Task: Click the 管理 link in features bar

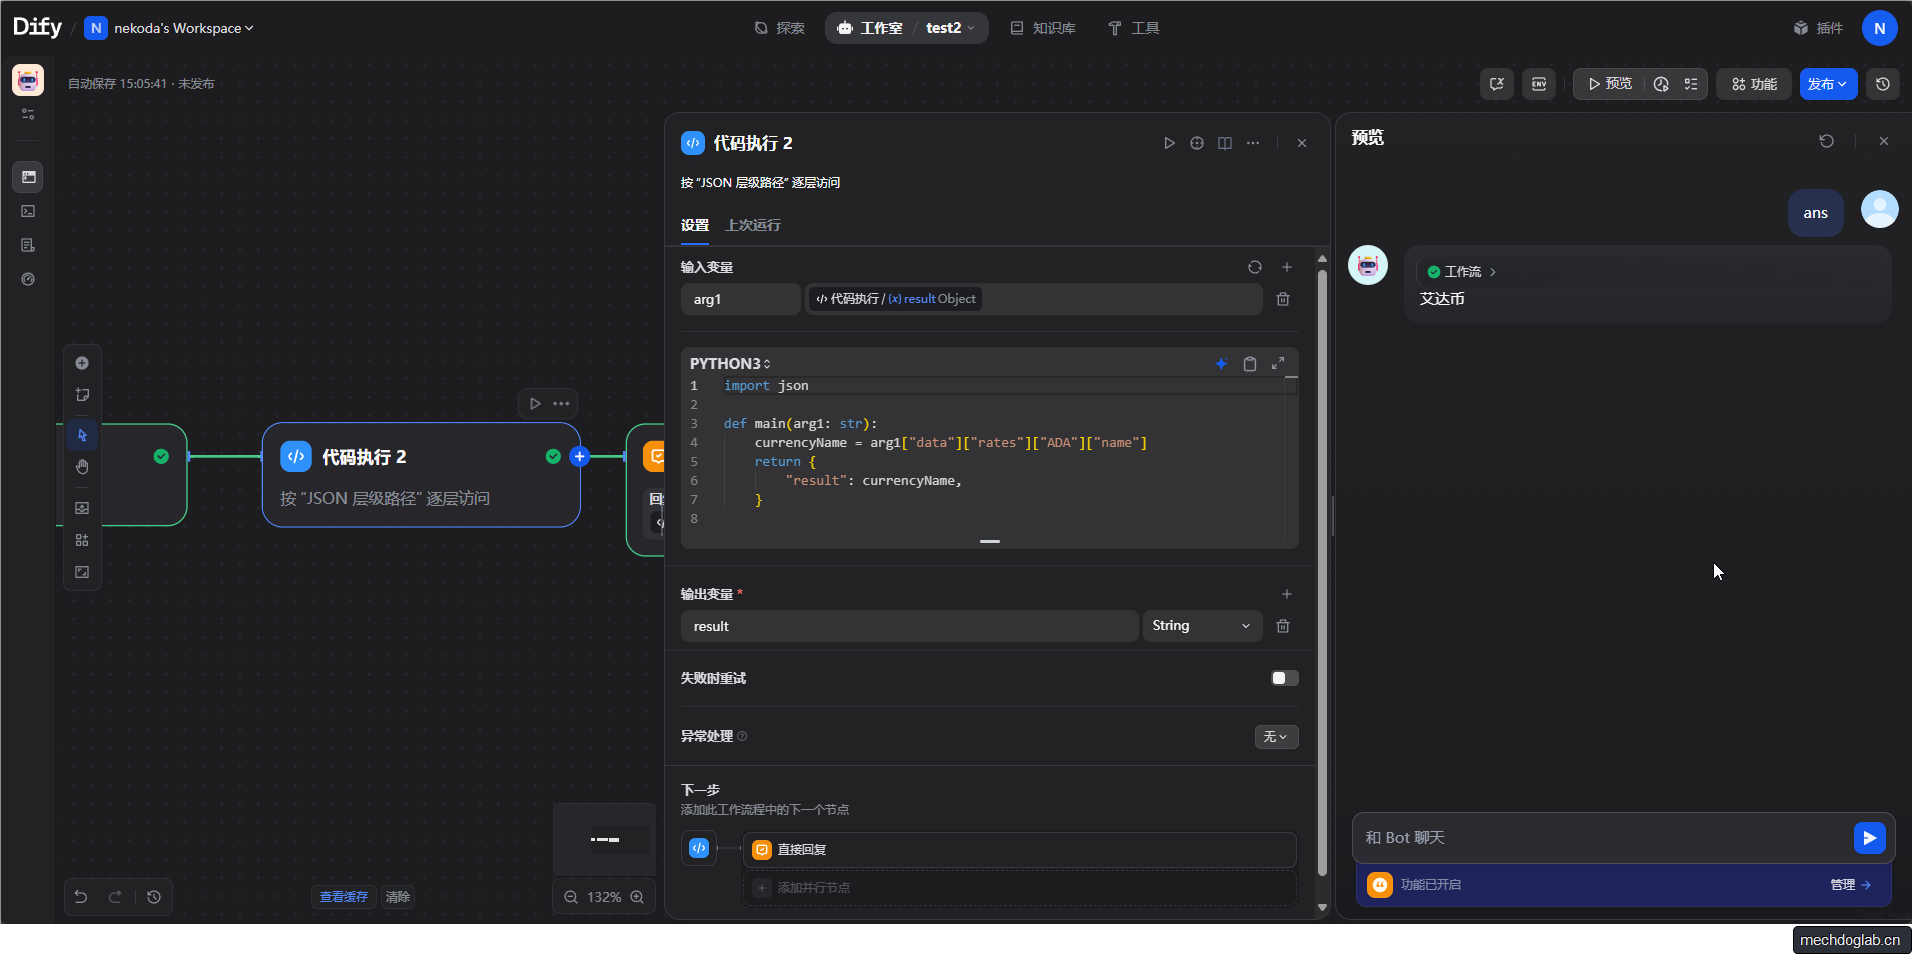Action: 1849,885
